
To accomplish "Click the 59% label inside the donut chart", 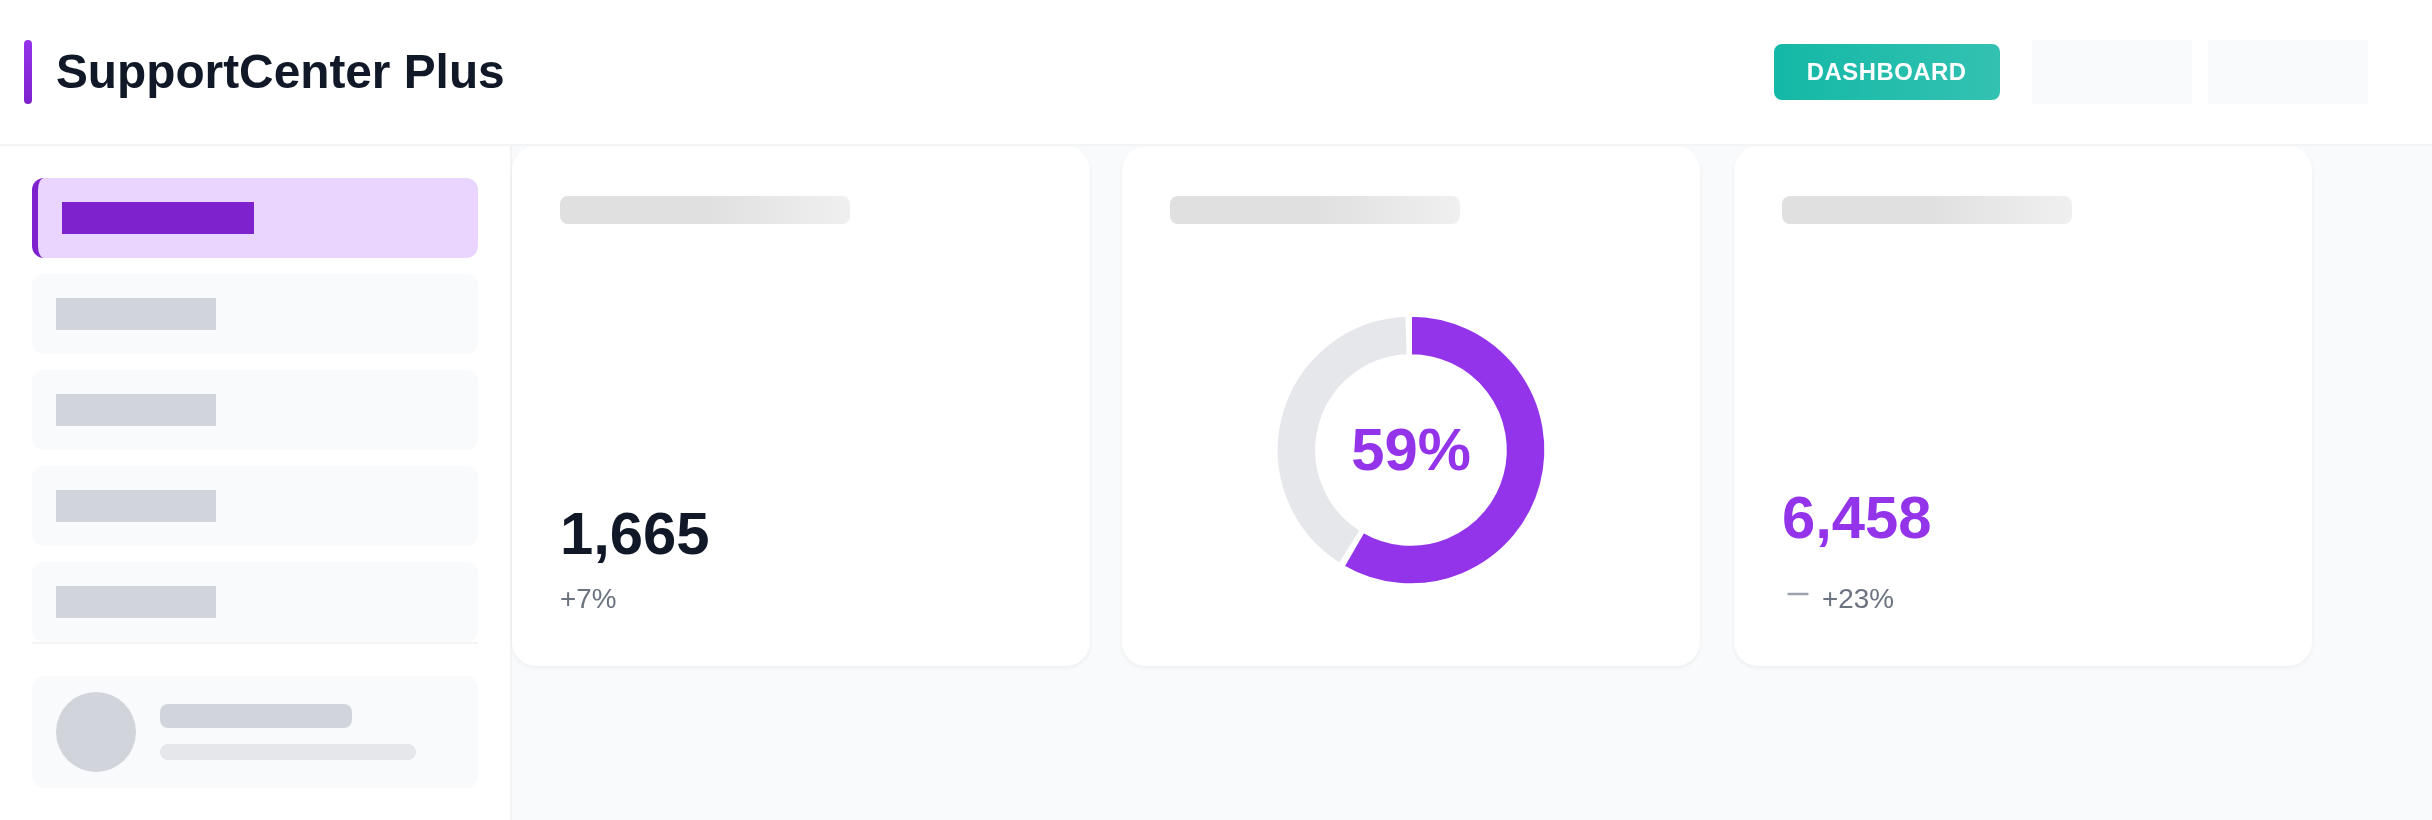I will [1410, 450].
